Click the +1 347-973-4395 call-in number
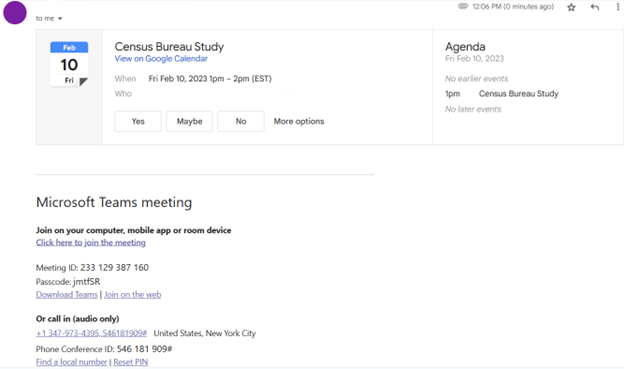Screen dimensions: 624x369 pyautogui.click(x=92, y=333)
